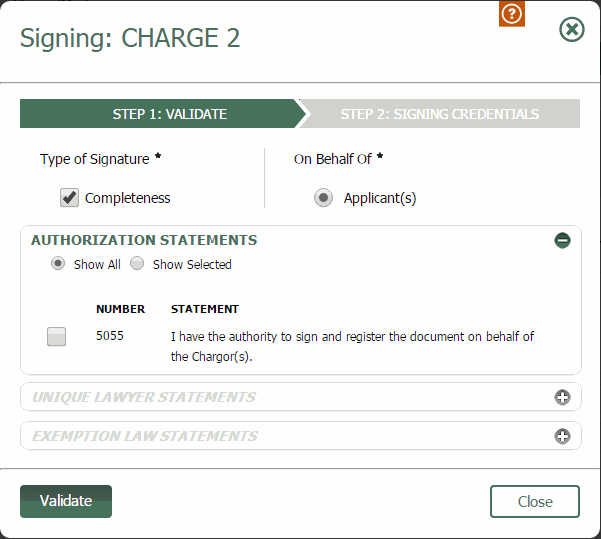Toggle the Completeness checkbox

tap(69, 198)
